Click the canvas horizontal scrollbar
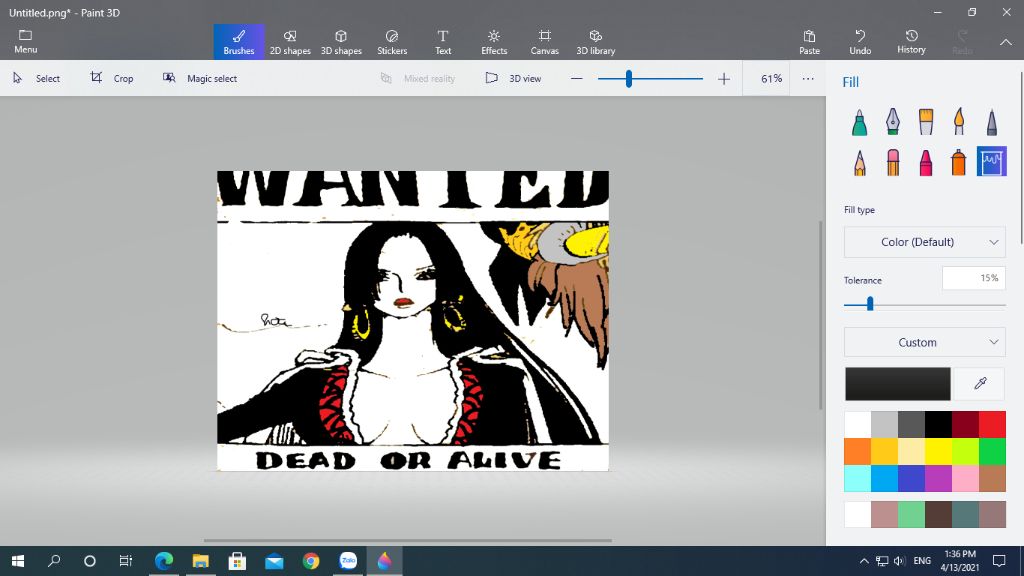Screen dimensions: 1024x576 (408, 541)
